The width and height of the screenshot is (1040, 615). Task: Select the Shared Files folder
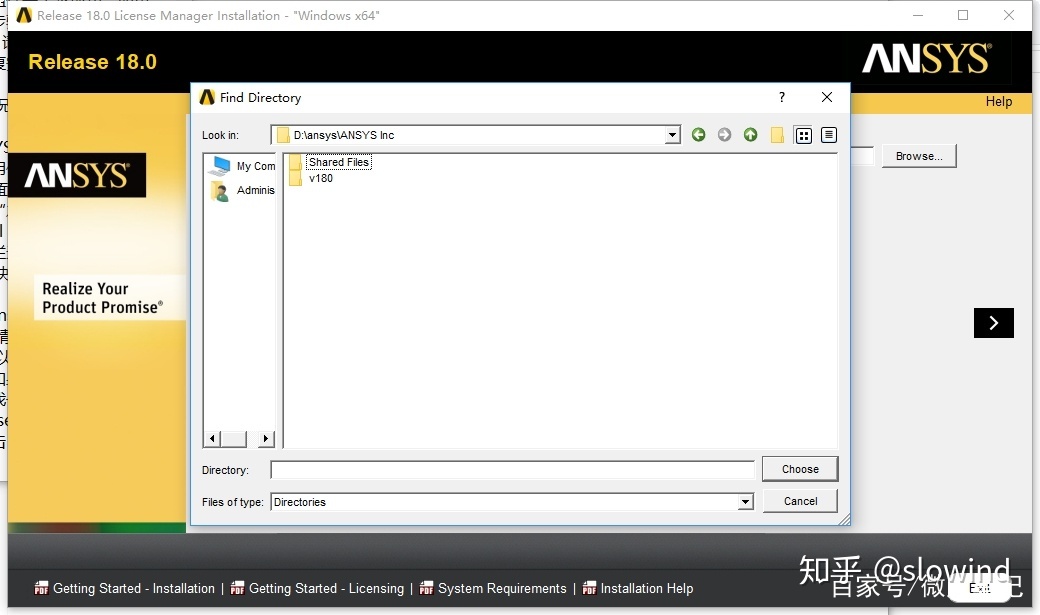(331, 162)
